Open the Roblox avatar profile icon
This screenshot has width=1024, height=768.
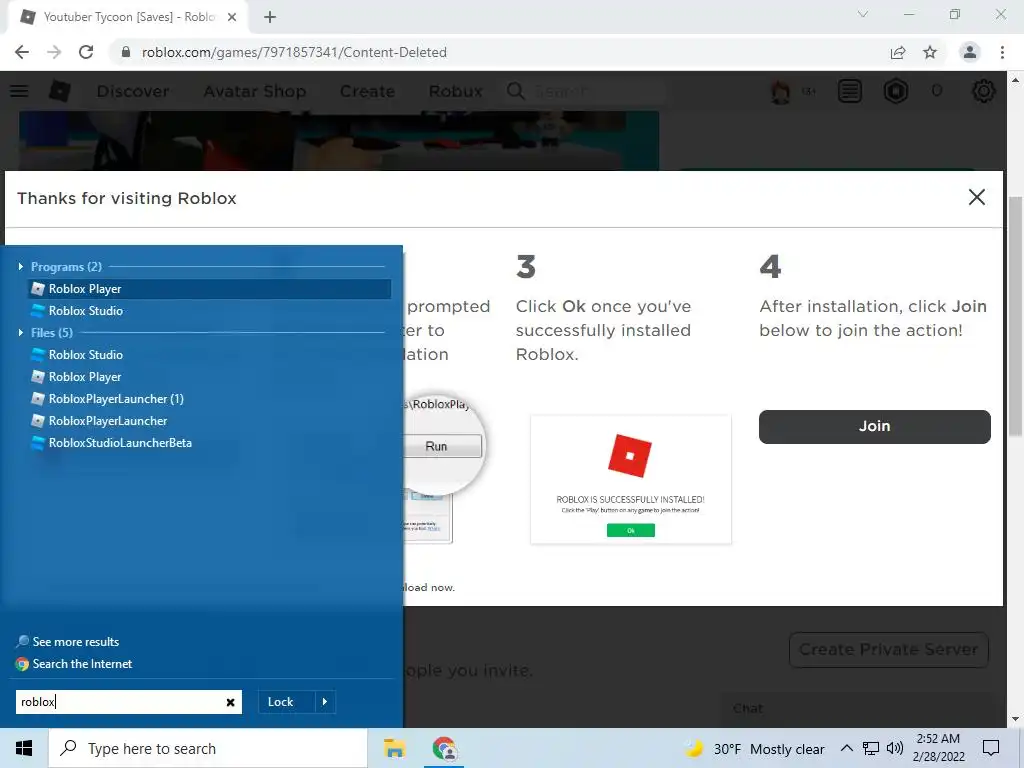coord(780,91)
